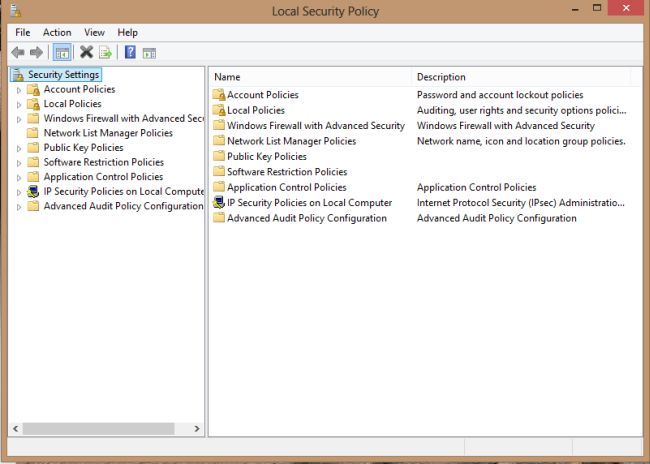
Task: Click 'Network name, icon and location' description
Action: click(x=521, y=141)
